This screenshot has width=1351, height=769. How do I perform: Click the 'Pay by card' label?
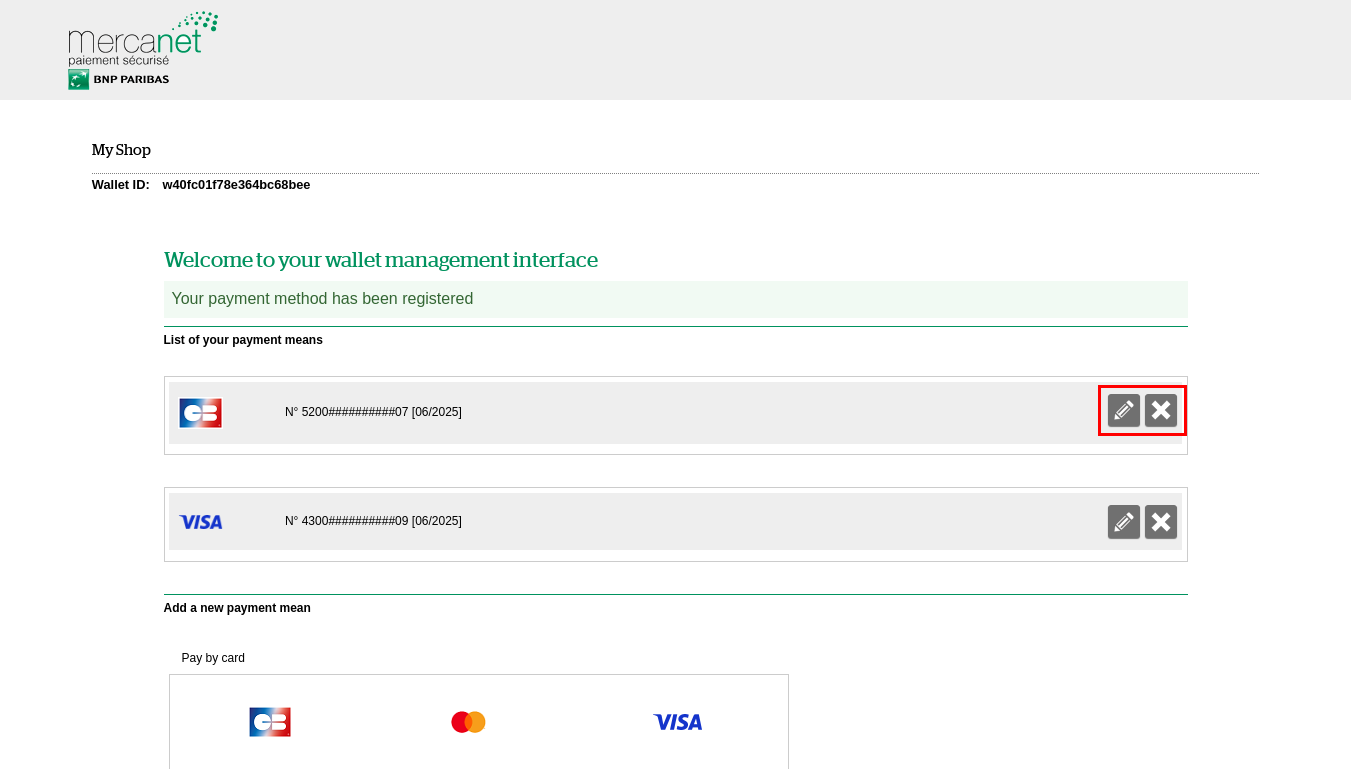pyautogui.click(x=213, y=658)
